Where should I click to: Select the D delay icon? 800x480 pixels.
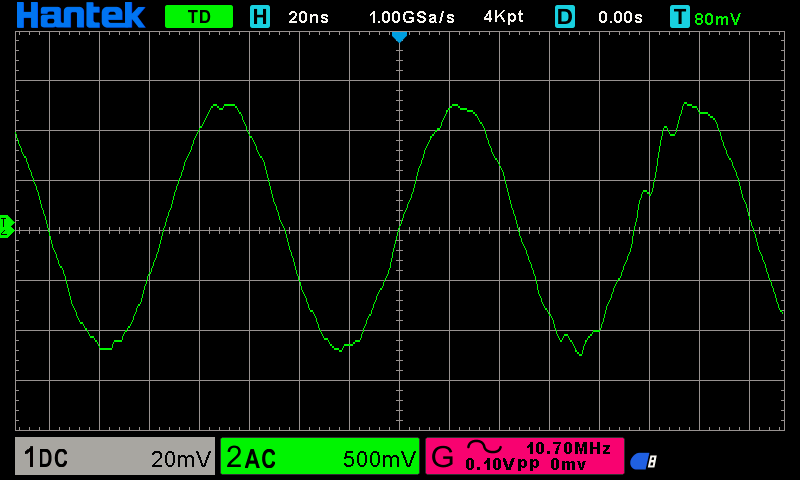coord(565,17)
